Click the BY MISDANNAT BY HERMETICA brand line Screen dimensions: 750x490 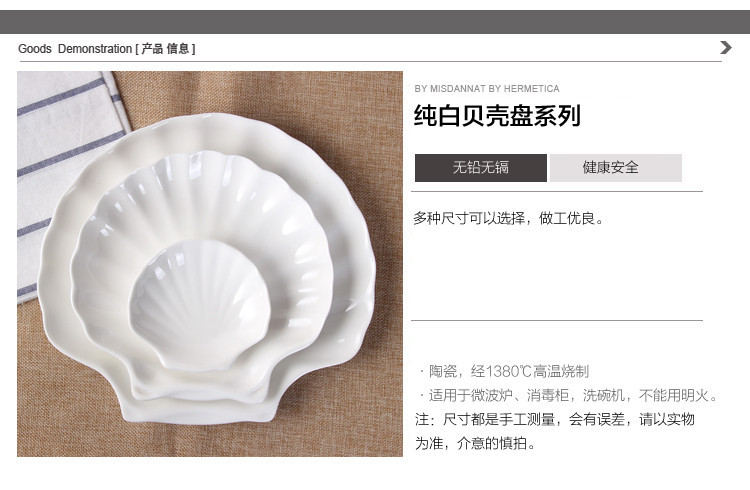click(x=487, y=89)
